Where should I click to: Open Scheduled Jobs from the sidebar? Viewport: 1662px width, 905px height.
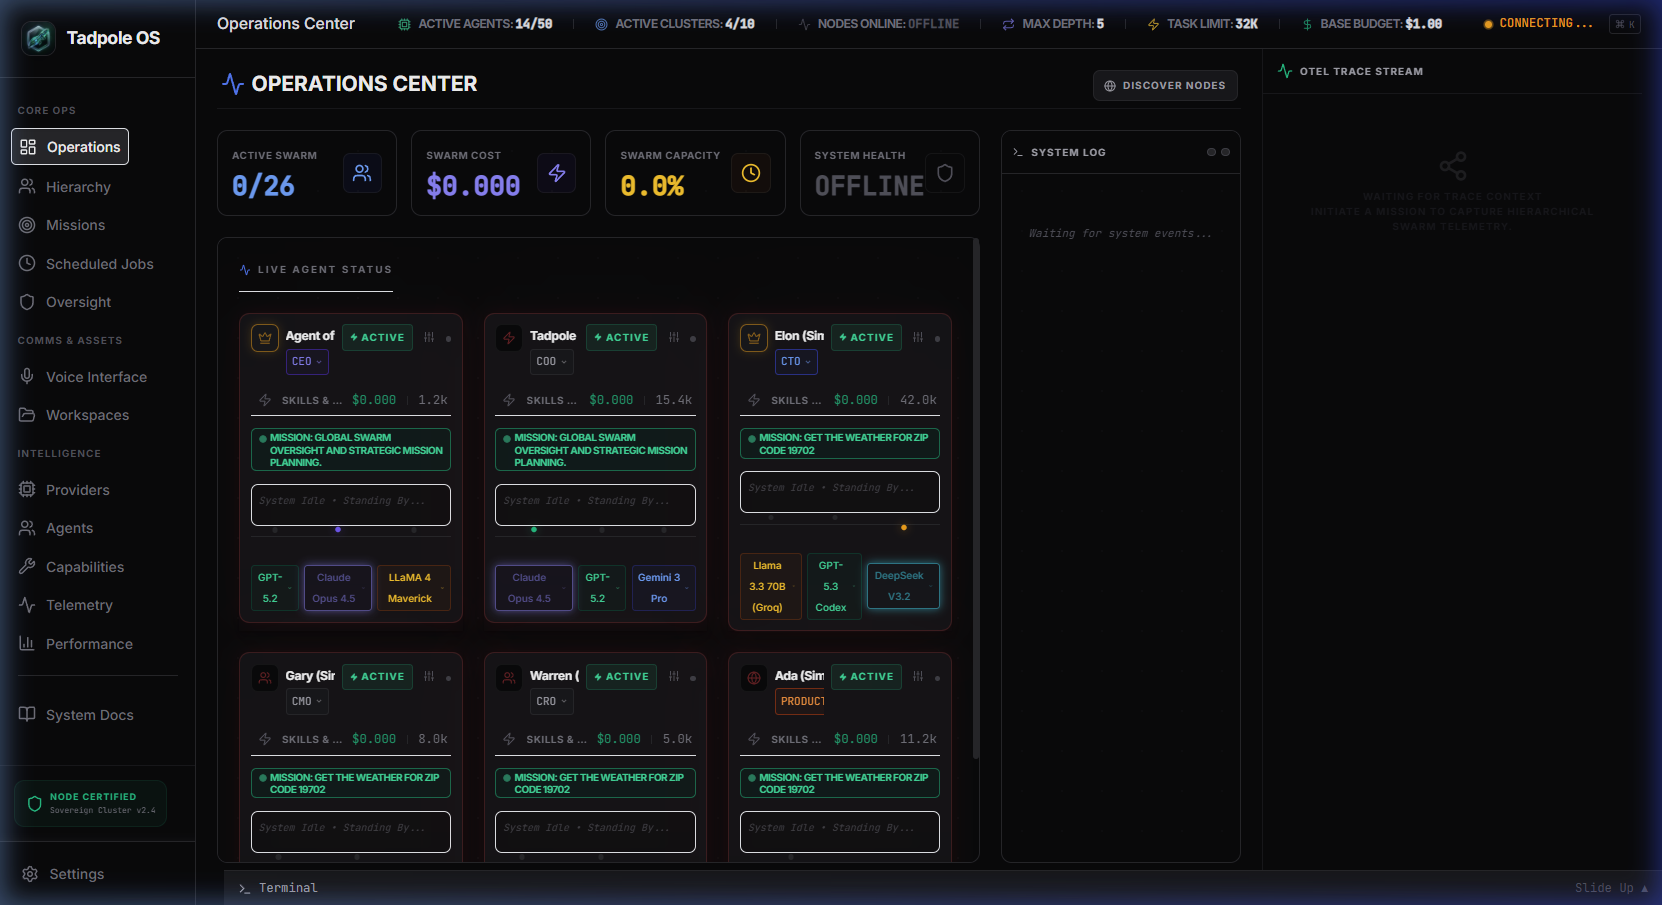pyautogui.click(x=99, y=264)
